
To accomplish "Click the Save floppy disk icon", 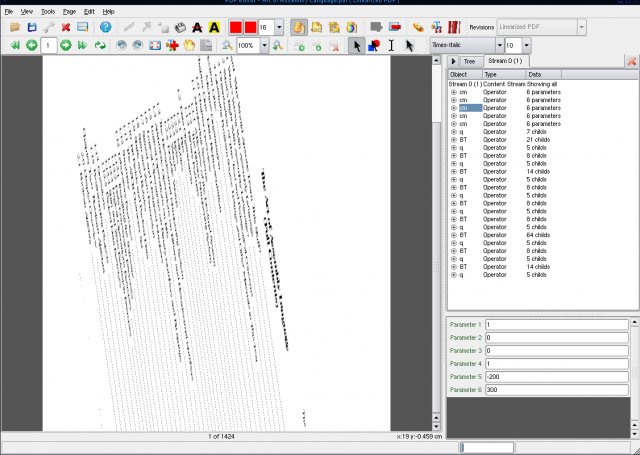I will pyautogui.click(x=32, y=27).
